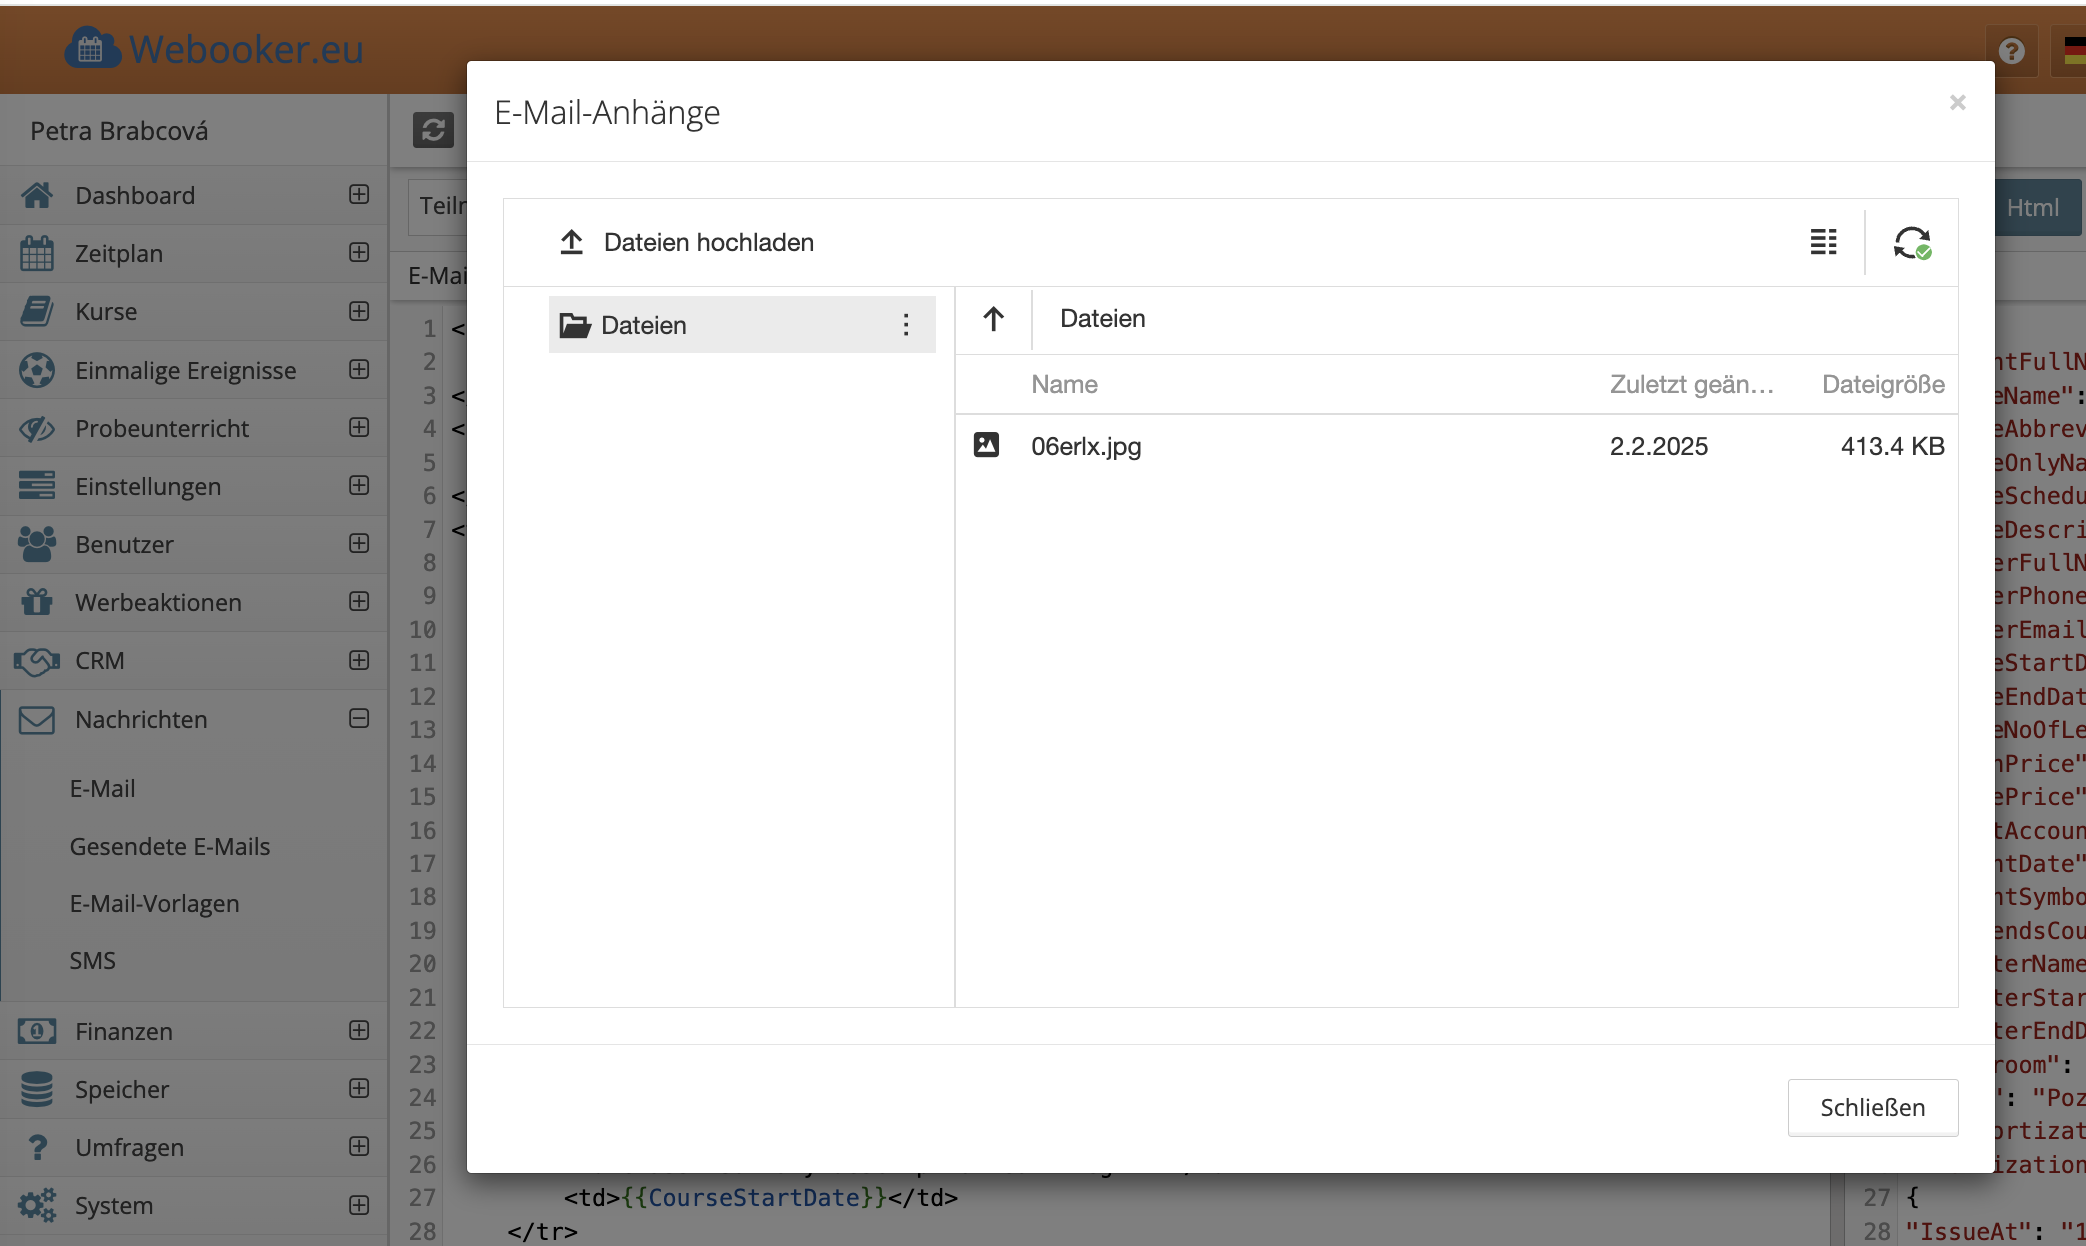Open Gesendete E-Mails menu item

(x=170, y=847)
